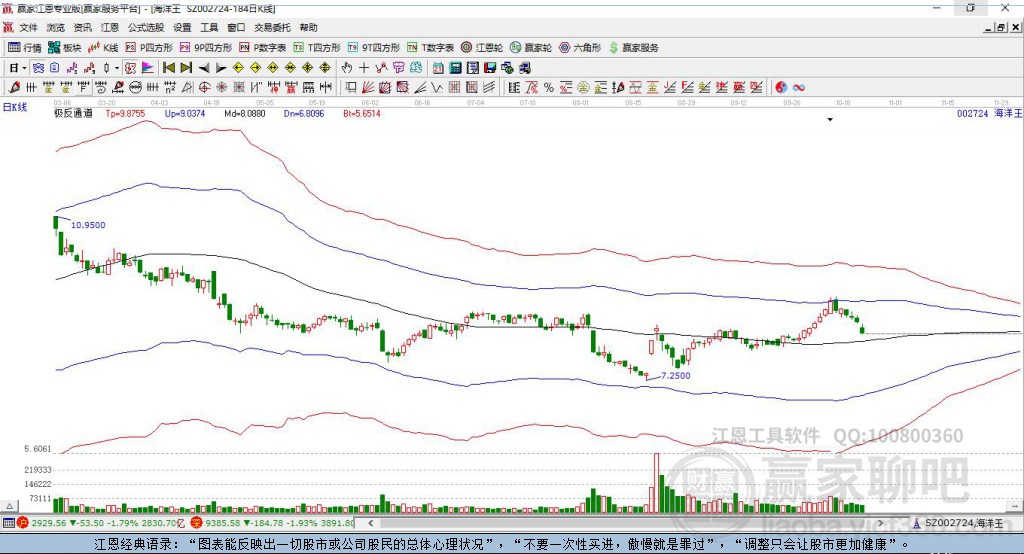The image size is (1024, 554).
Task: Open the P四方形 tool
Action: (149, 48)
